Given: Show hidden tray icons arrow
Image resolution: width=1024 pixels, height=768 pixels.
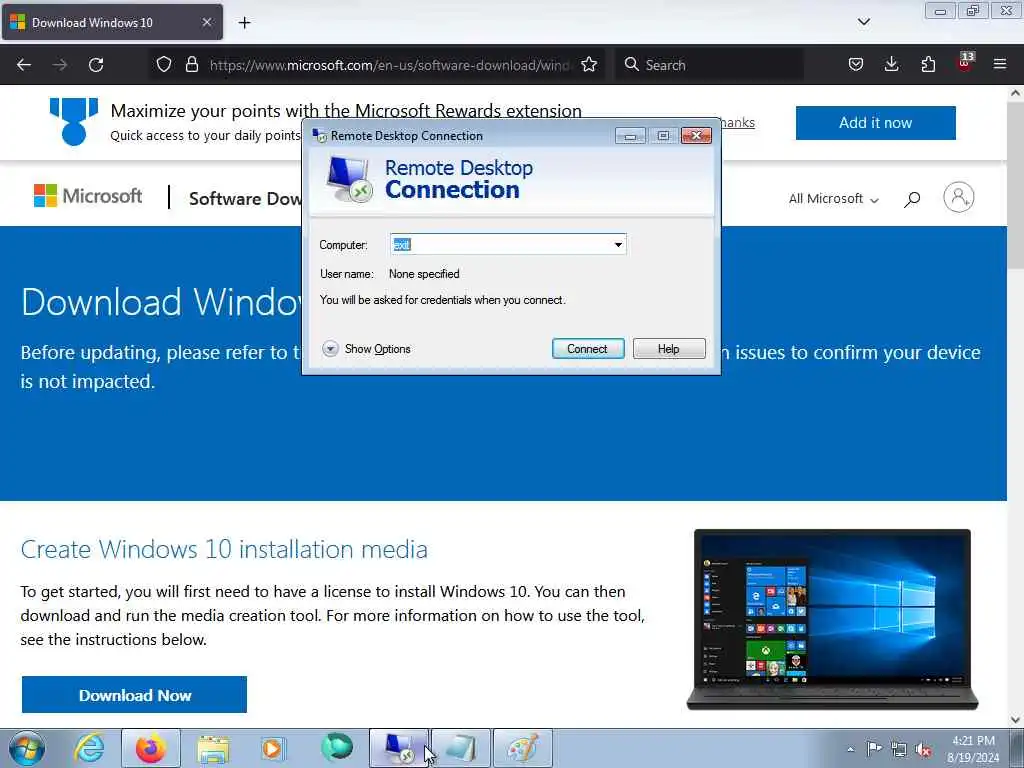Looking at the screenshot, I should tap(850, 749).
